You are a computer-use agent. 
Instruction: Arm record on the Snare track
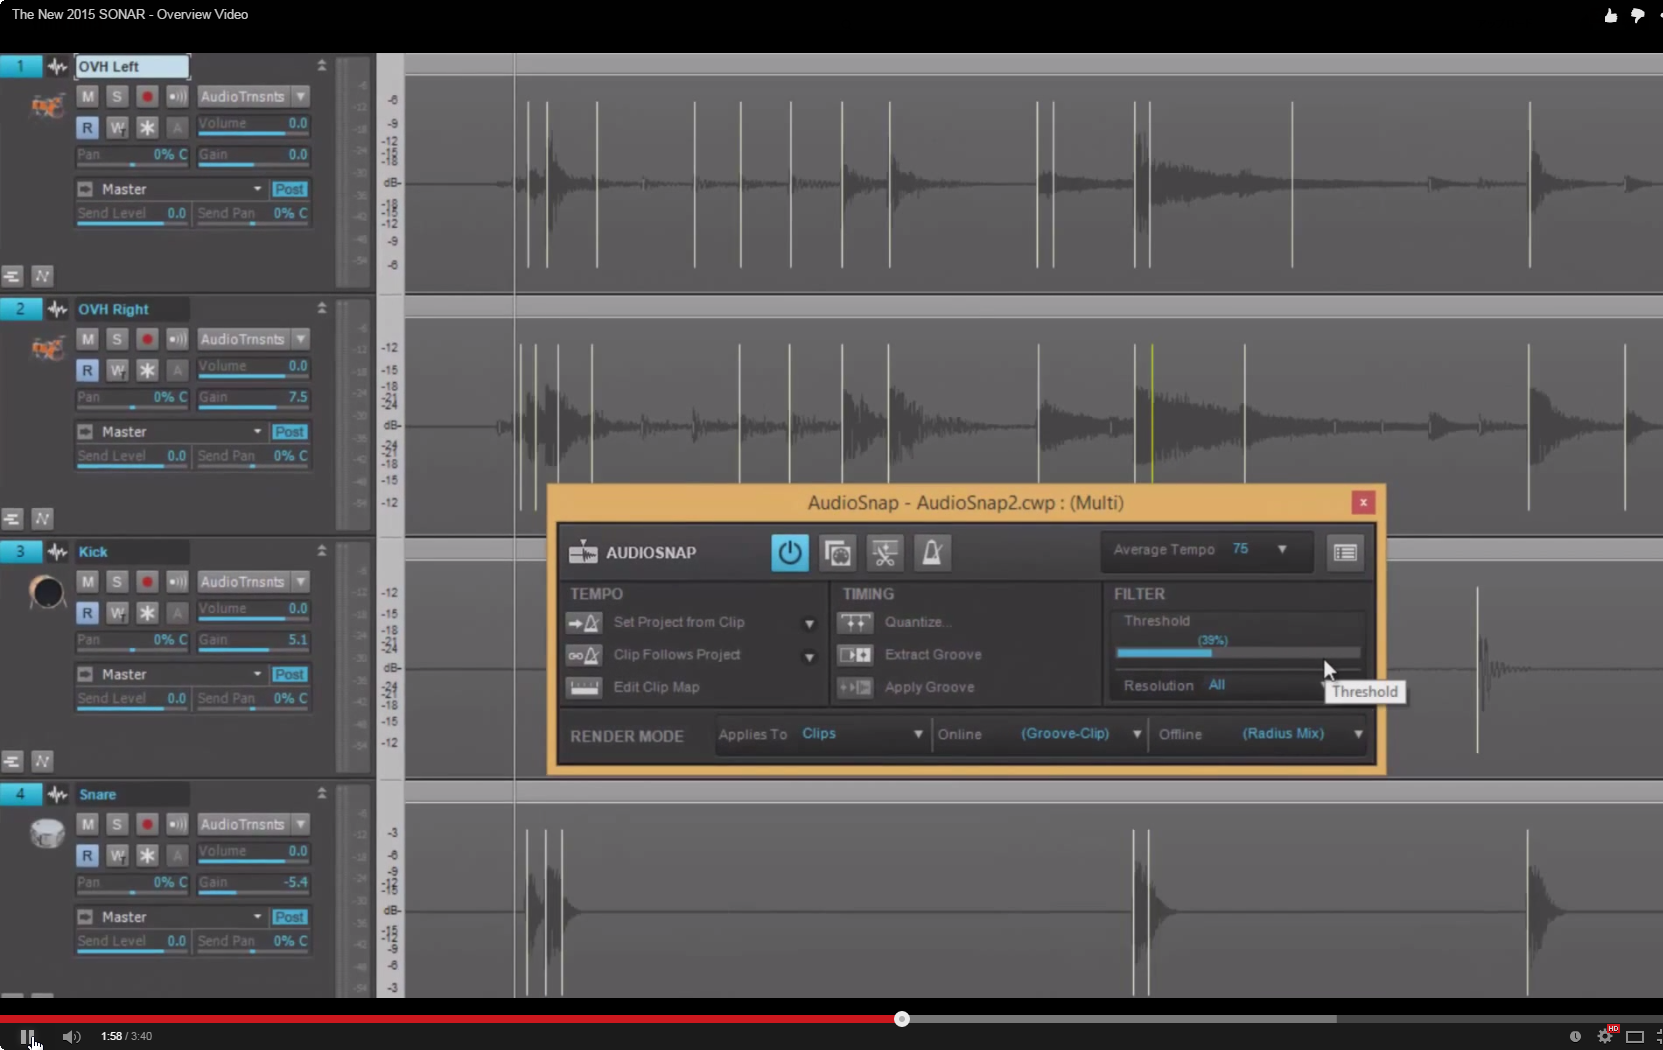point(147,824)
